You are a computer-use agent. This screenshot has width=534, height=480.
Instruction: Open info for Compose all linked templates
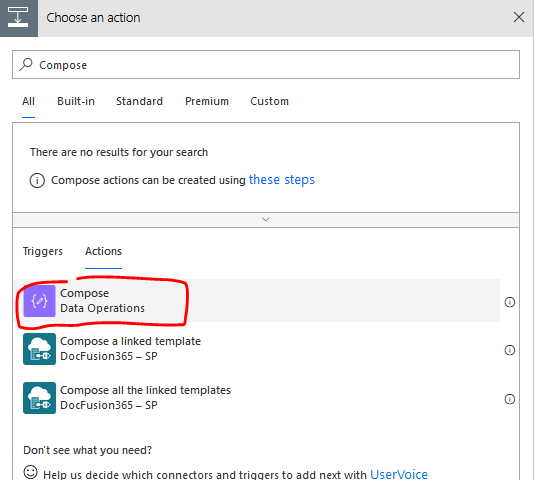click(x=509, y=399)
